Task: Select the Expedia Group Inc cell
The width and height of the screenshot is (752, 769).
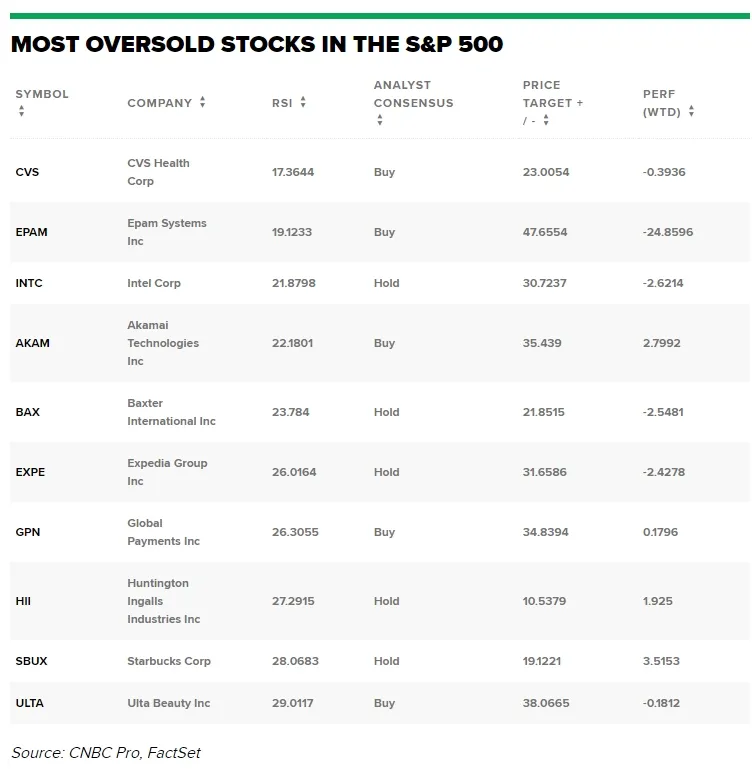Action: coord(167,472)
